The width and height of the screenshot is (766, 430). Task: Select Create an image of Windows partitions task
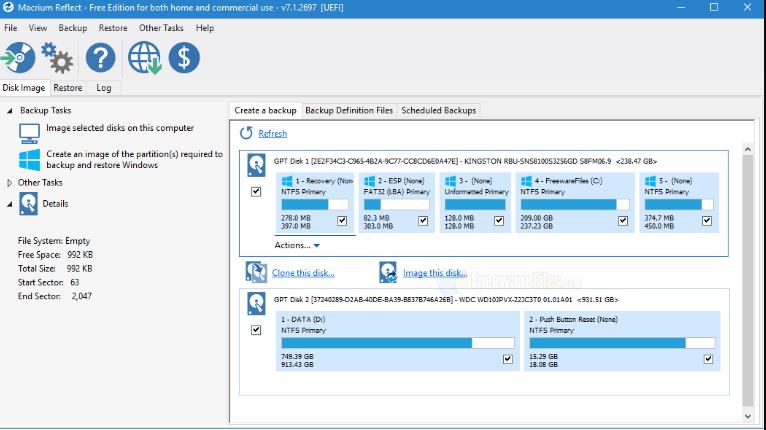(134, 159)
